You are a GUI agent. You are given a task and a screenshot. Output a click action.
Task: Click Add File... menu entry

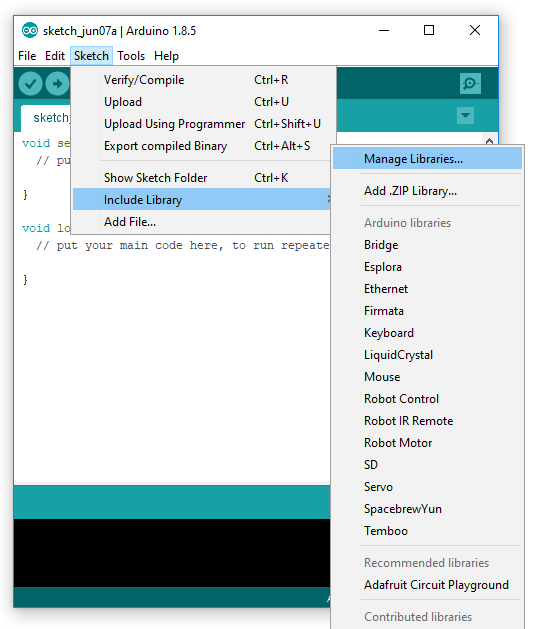201,222
